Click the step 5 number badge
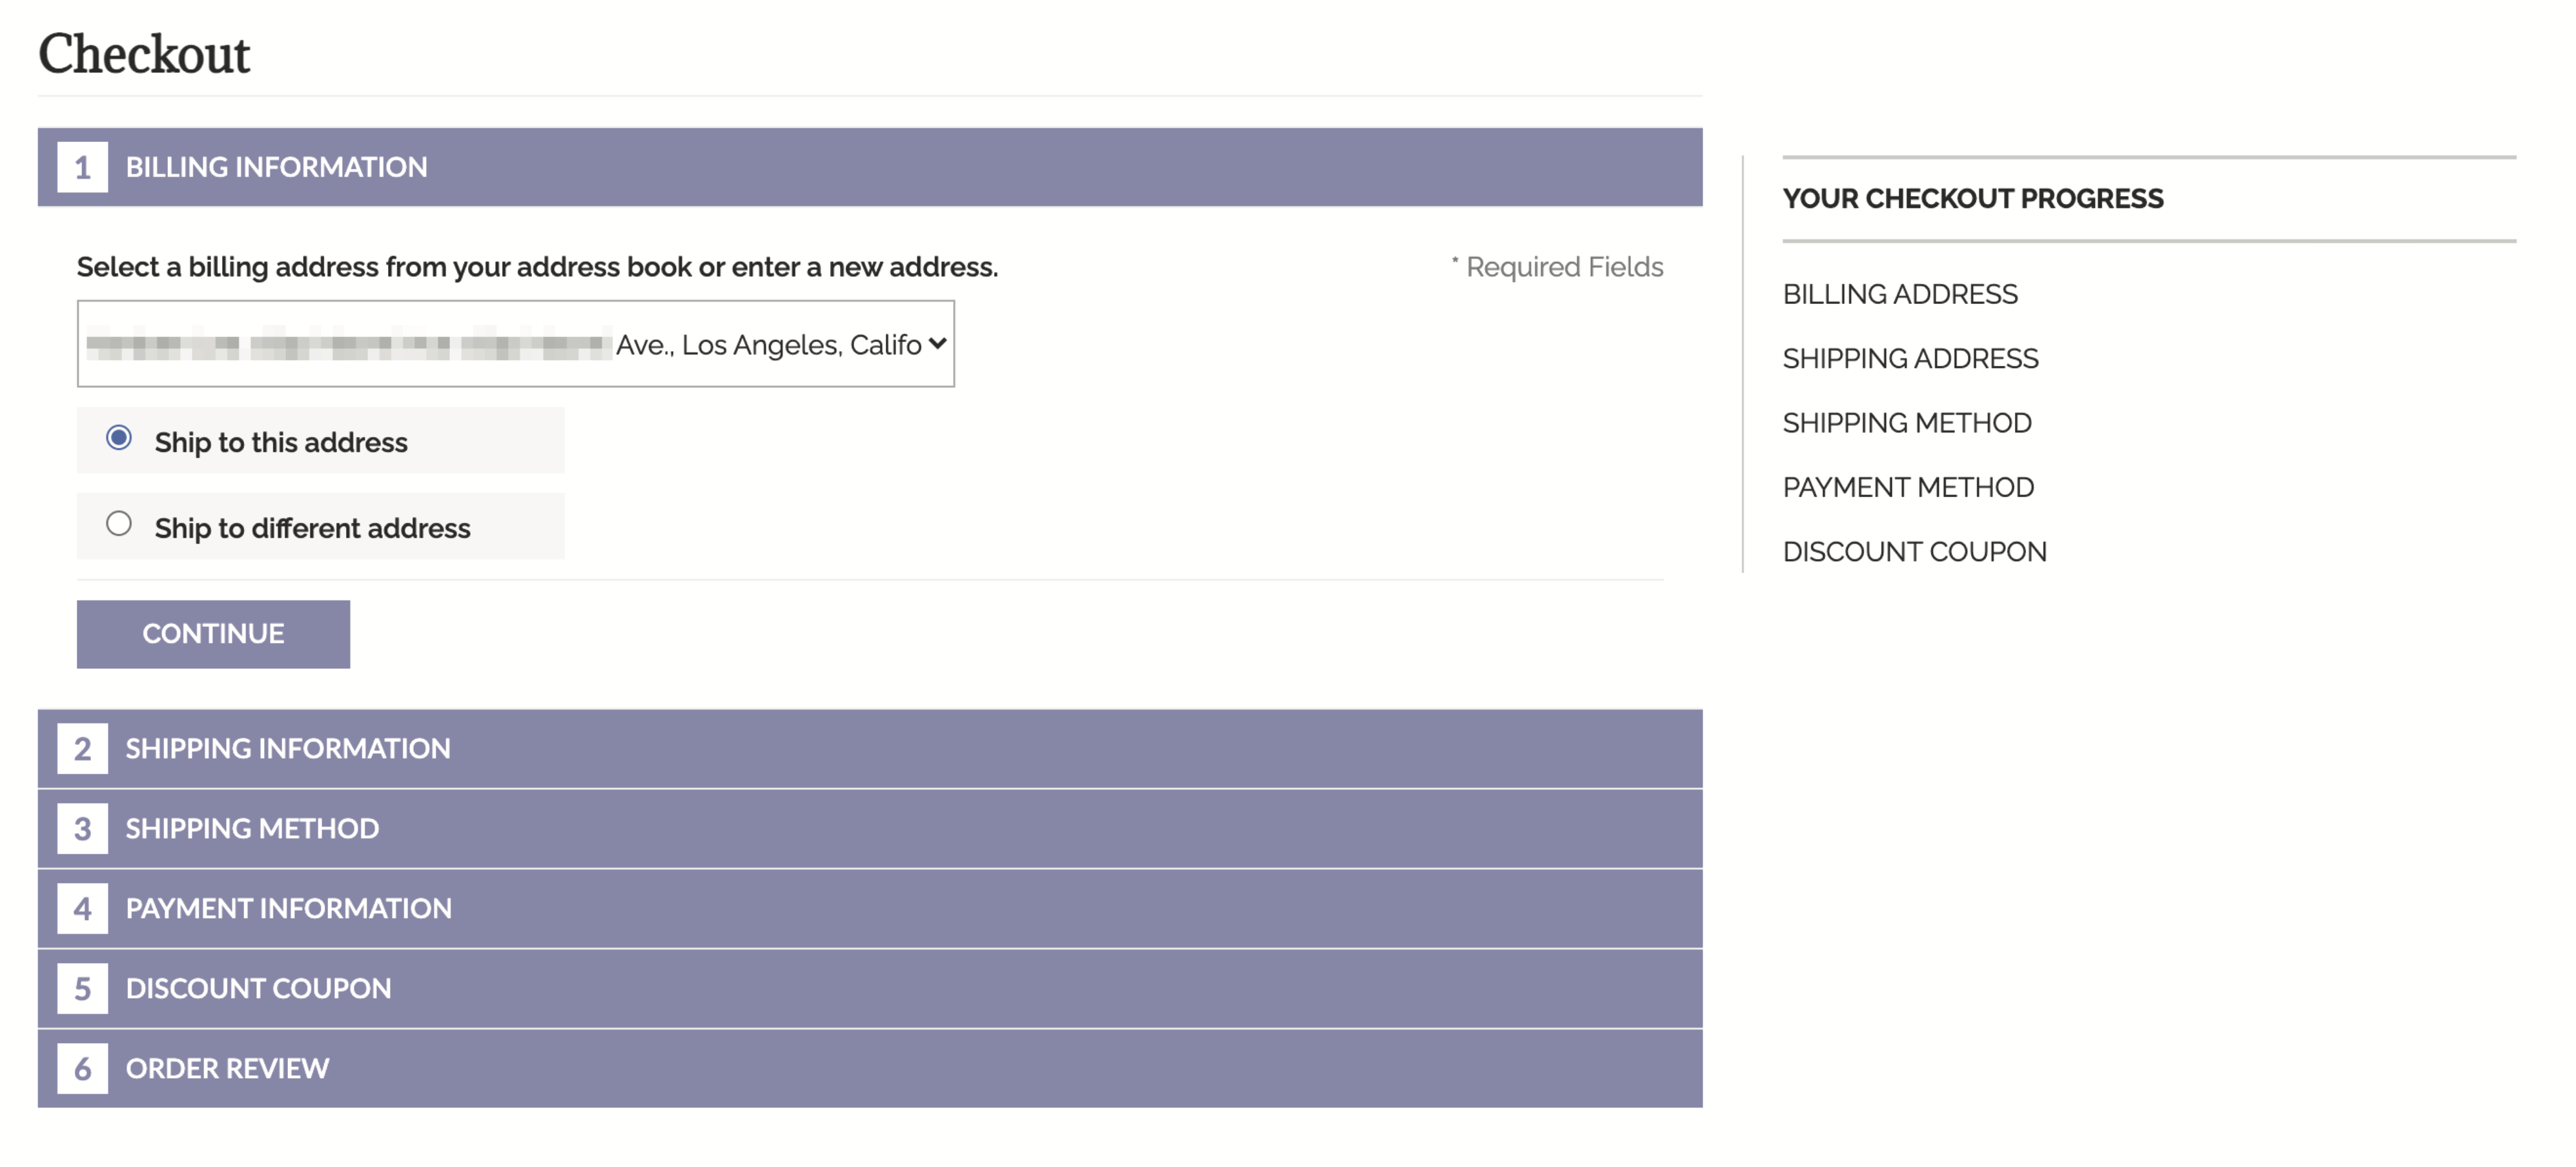 click(82, 988)
